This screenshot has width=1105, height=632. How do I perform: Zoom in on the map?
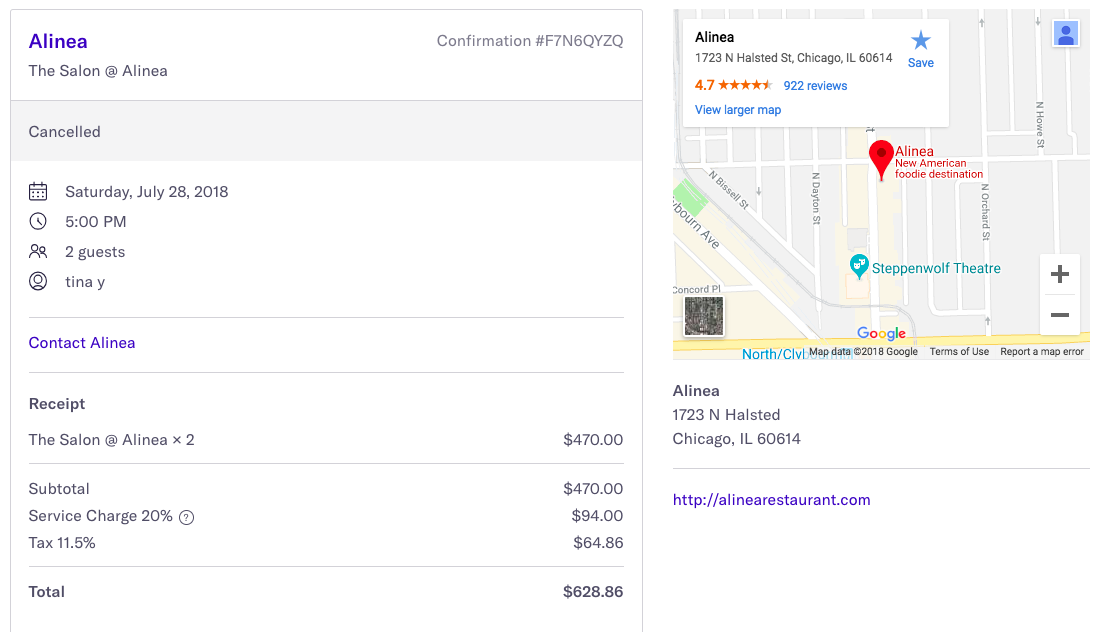coord(1060,274)
